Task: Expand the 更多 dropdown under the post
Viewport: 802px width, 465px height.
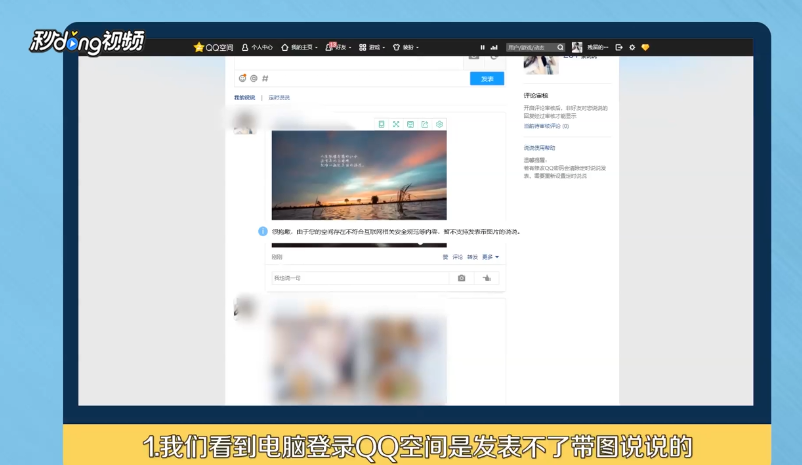Action: click(490, 257)
